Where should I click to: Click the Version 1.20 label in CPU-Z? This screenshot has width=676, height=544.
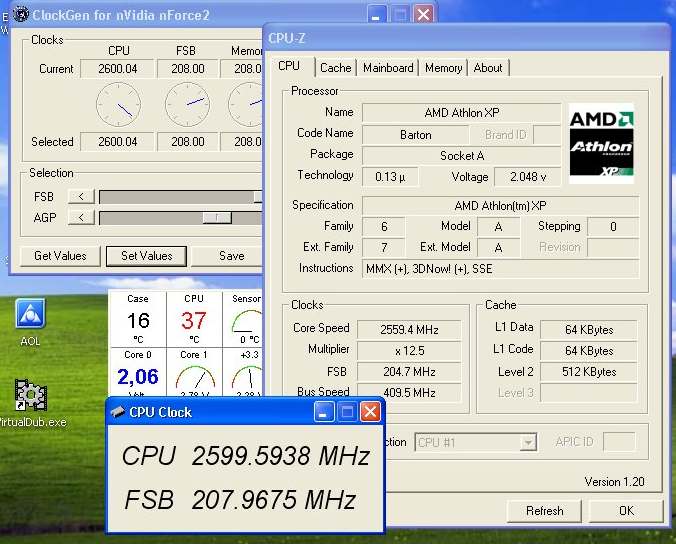[614, 481]
